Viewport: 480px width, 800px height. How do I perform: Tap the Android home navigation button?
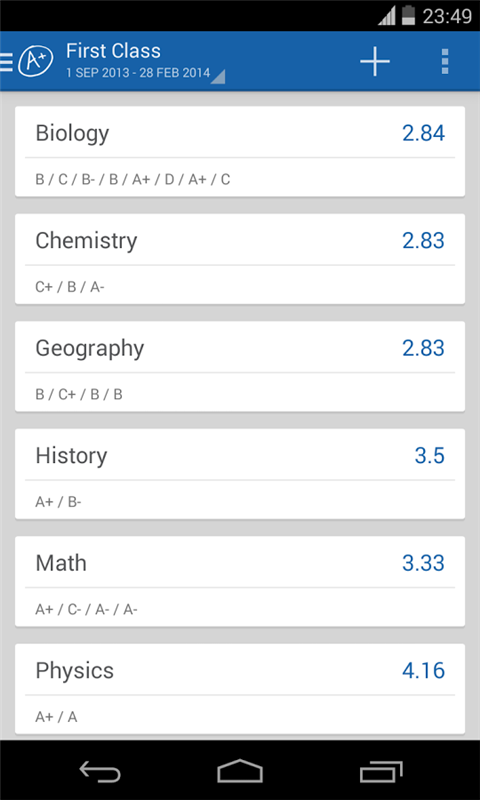240,770
